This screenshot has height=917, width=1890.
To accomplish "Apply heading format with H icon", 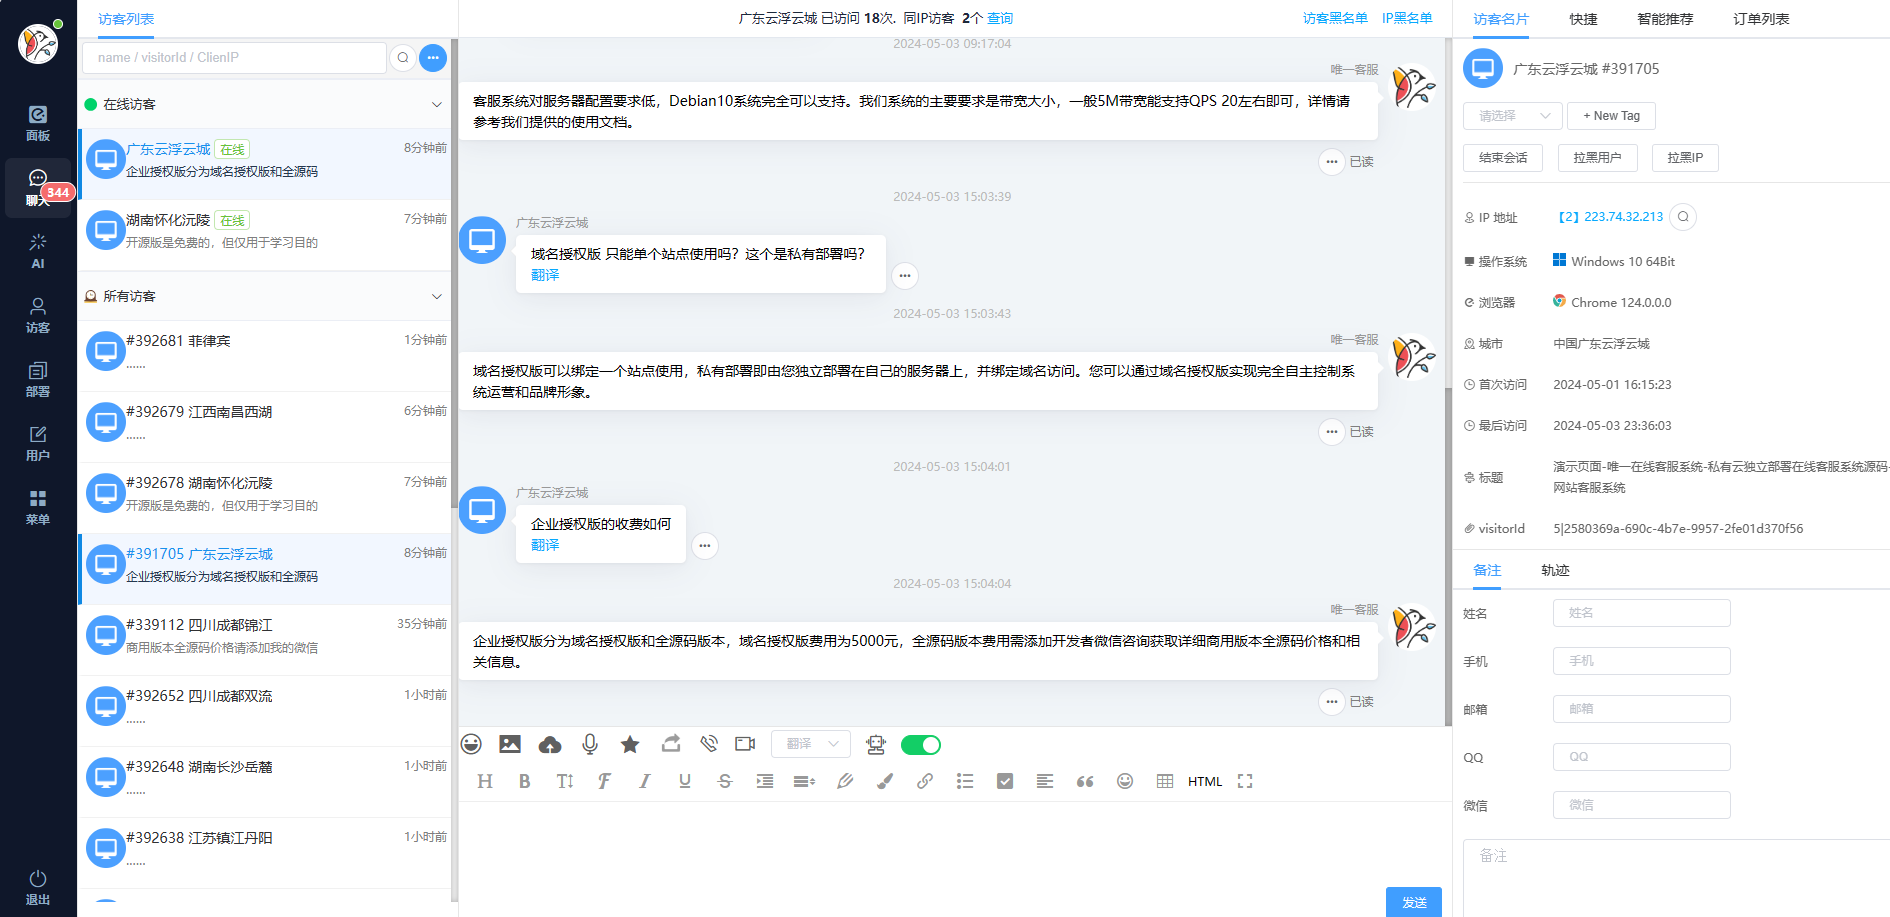I will point(485,781).
